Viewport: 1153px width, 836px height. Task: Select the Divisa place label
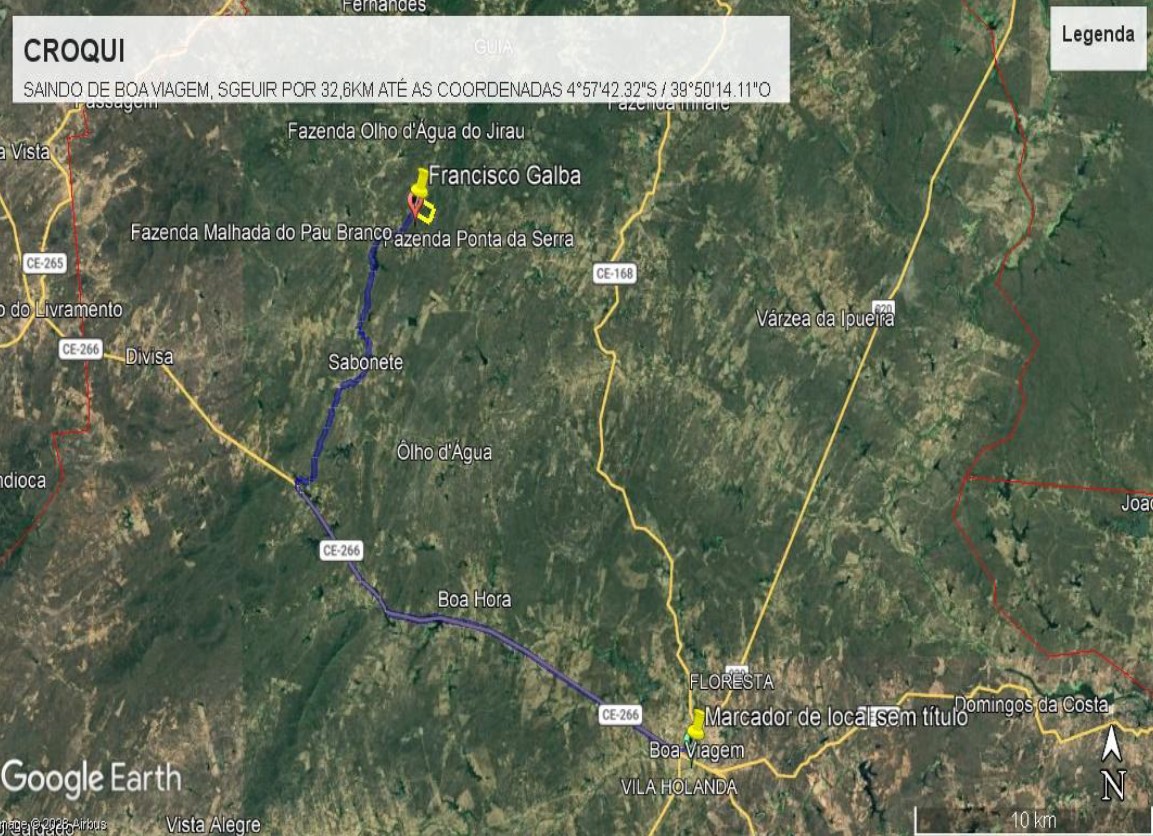[149, 357]
